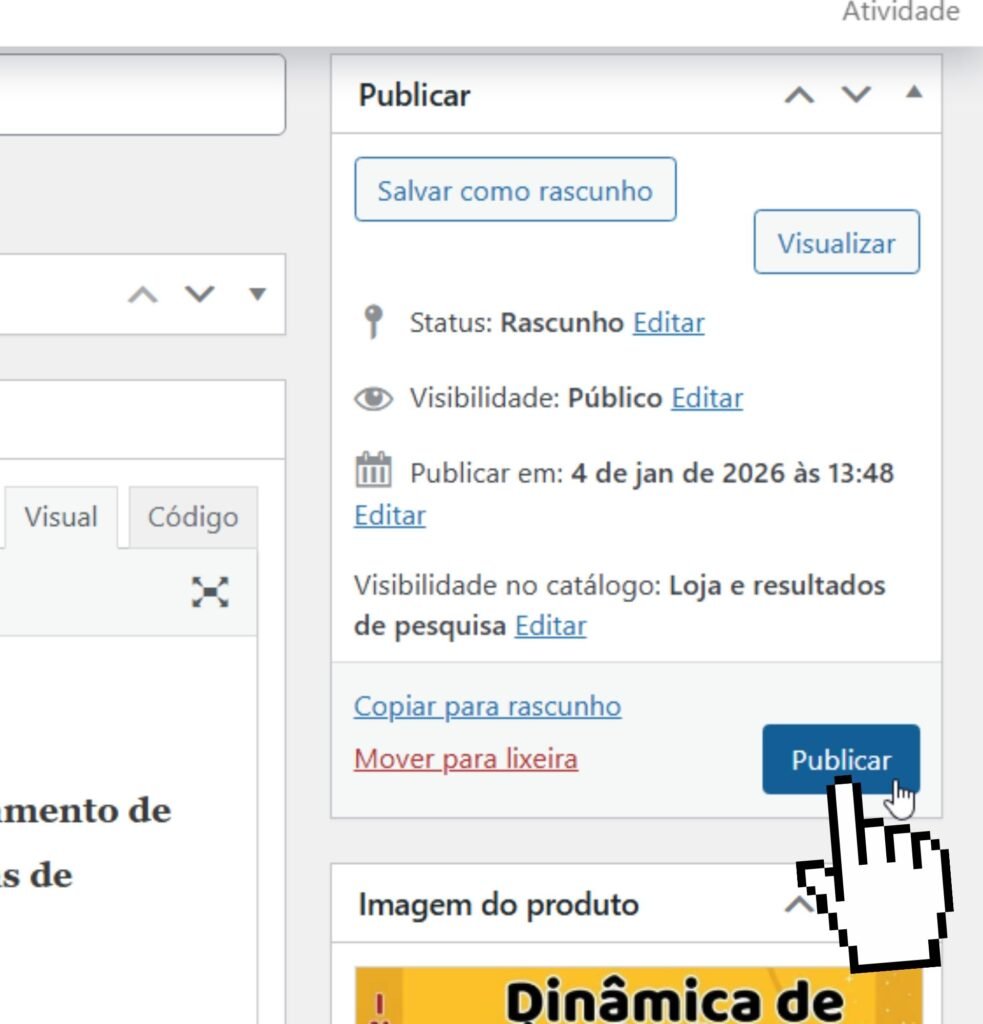Edit the Público visibility setting
The image size is (983, 1024).
click(x=706, y=398)
